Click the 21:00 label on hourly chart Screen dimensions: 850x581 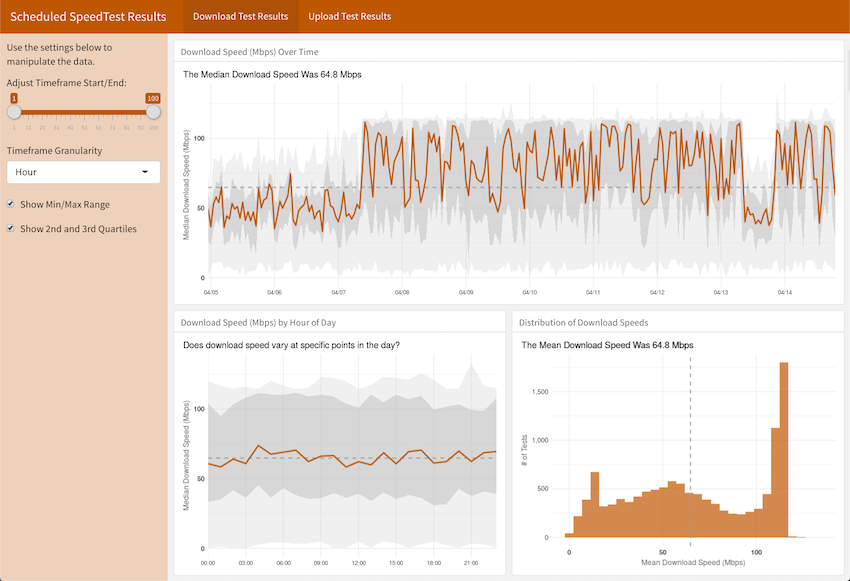point(471,563)
